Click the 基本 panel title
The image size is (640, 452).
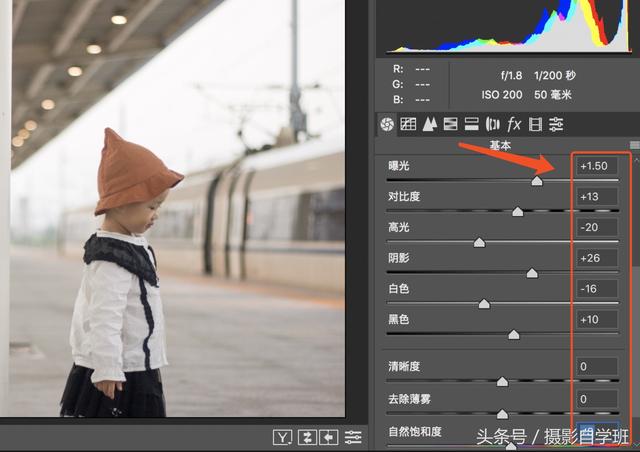coord(500,145)
